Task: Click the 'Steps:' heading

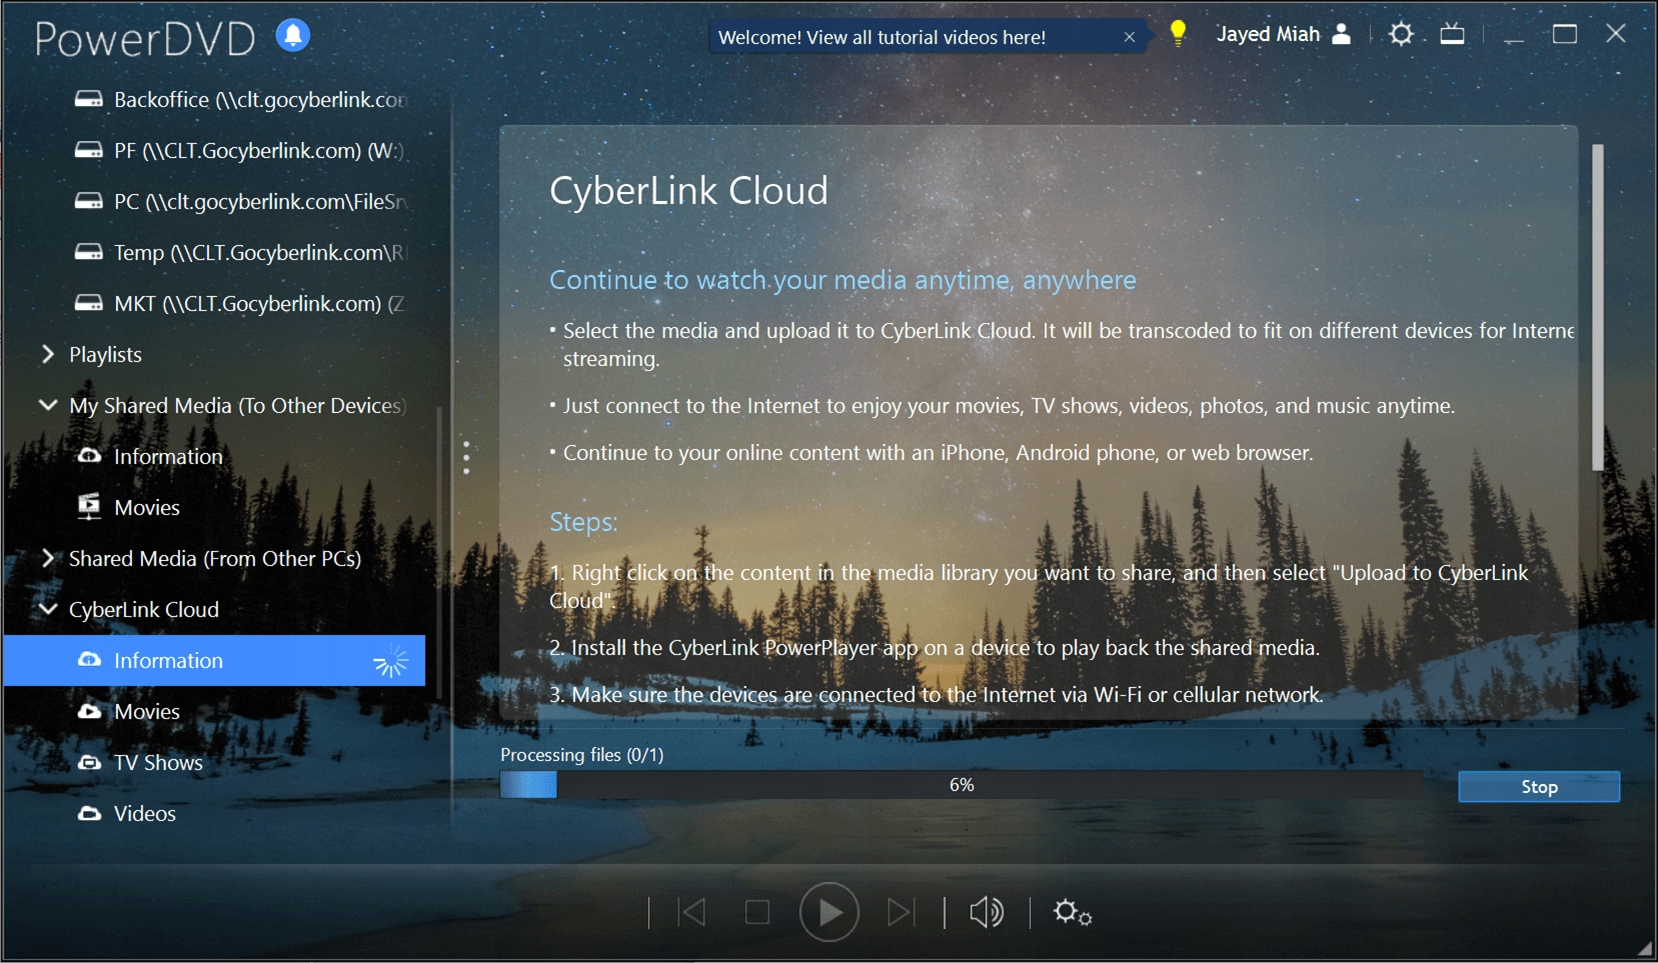Action: [x=584, y=521]
